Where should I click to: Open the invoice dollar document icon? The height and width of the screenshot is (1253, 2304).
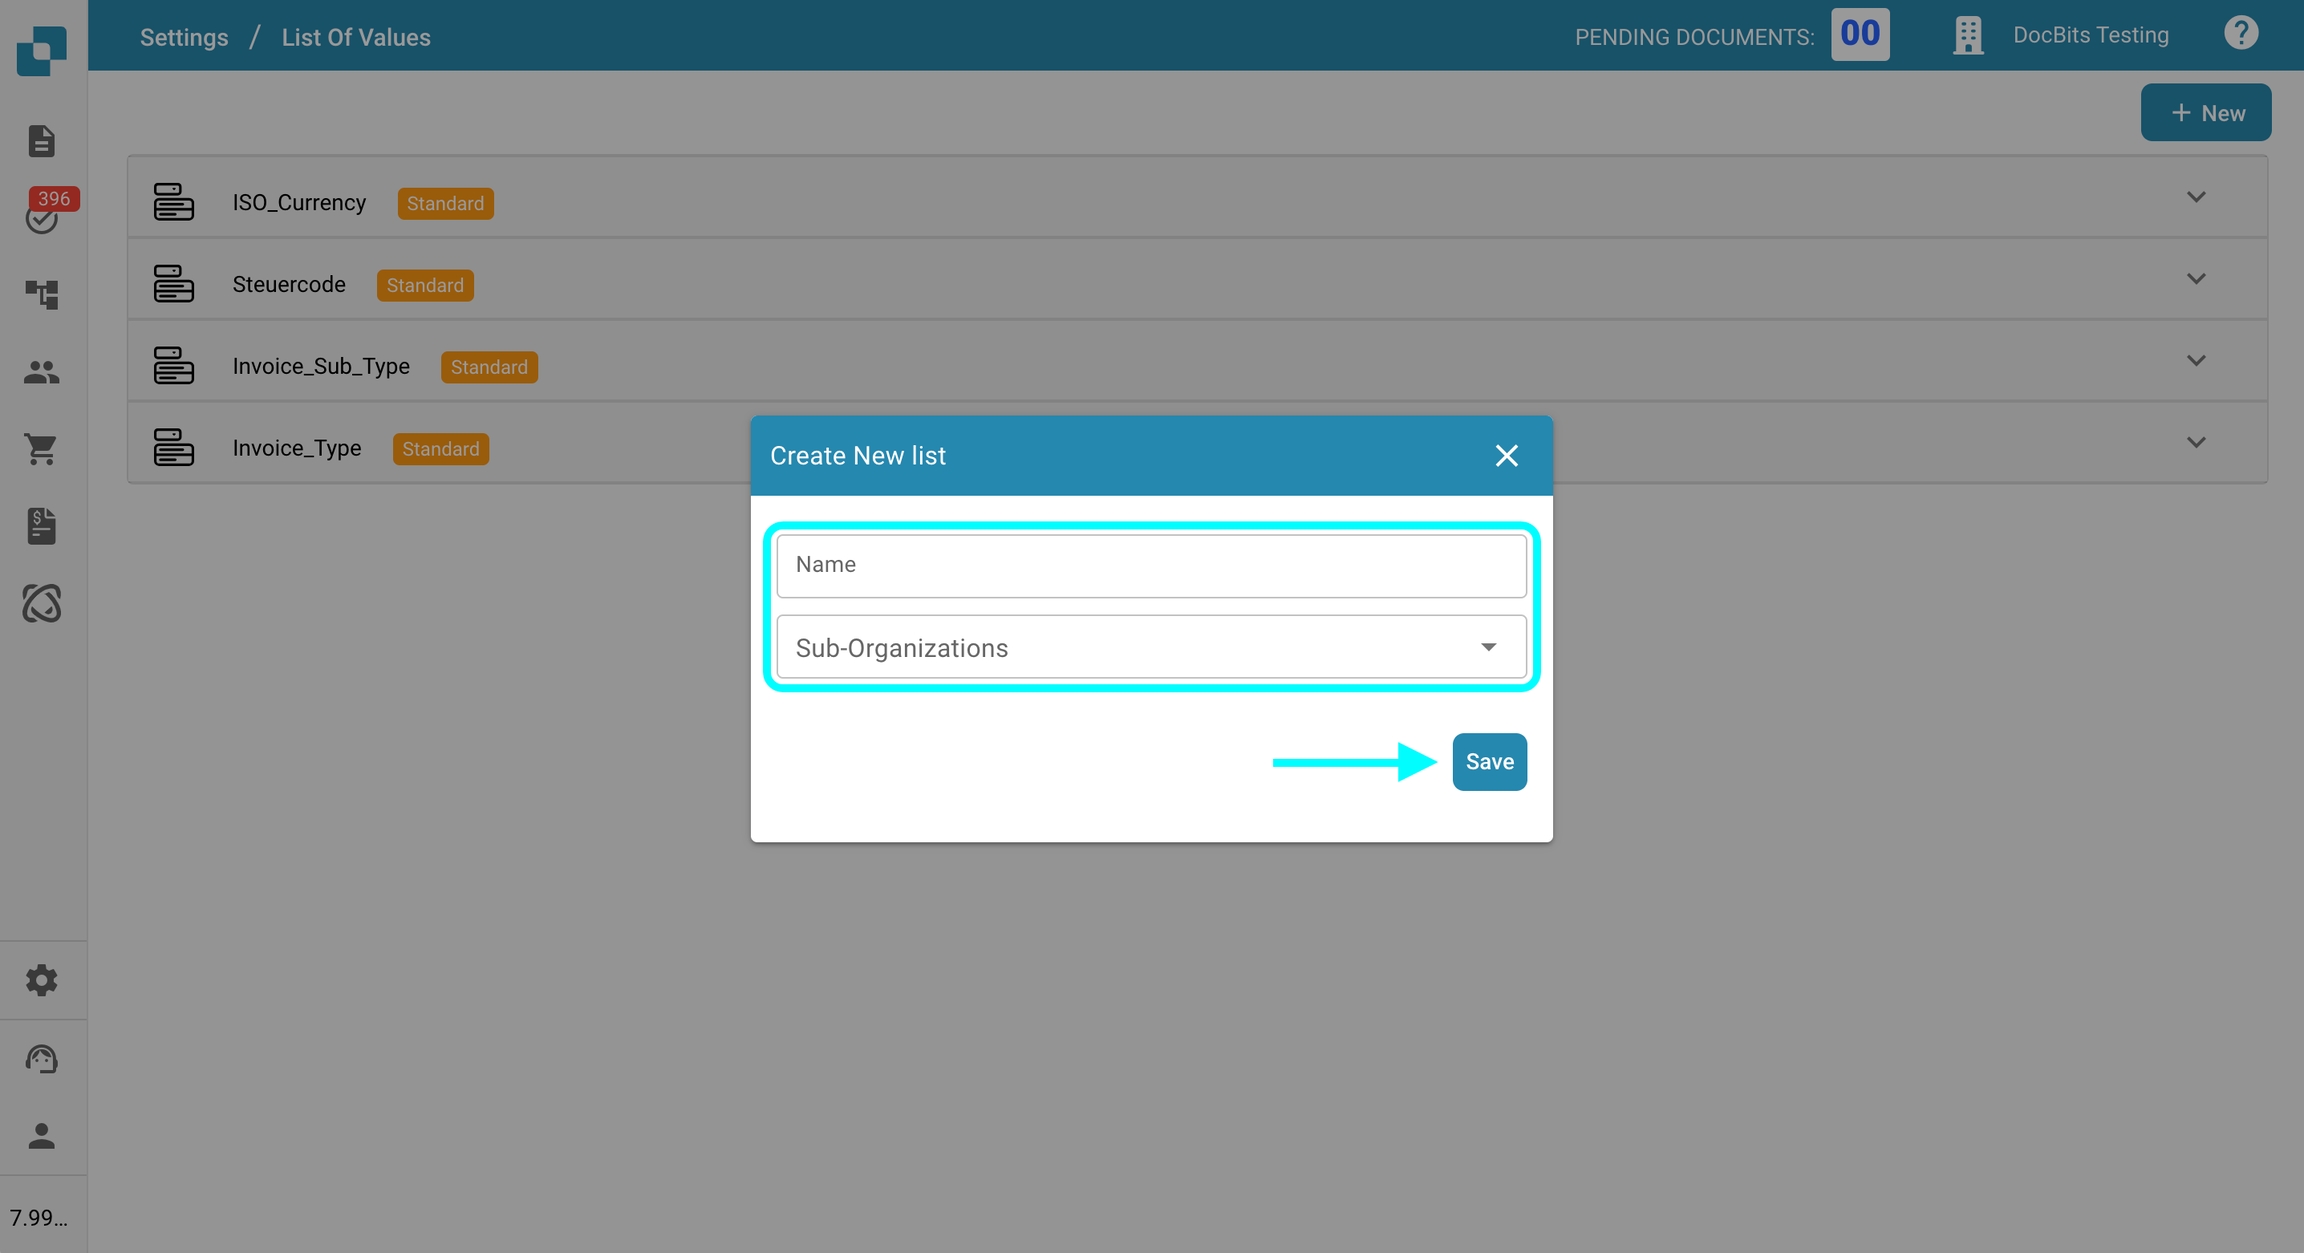click(41, 526)
